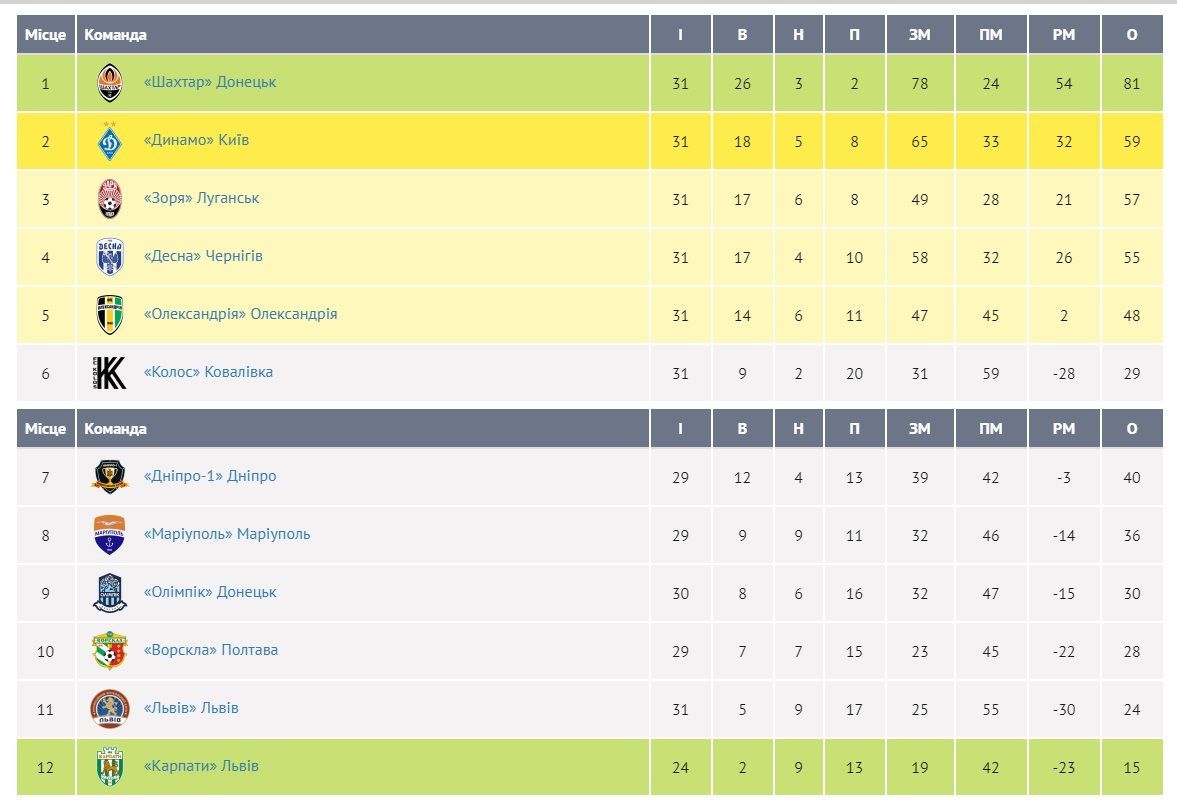Click the Desna Chernihiv club emblem

point(110,257)
